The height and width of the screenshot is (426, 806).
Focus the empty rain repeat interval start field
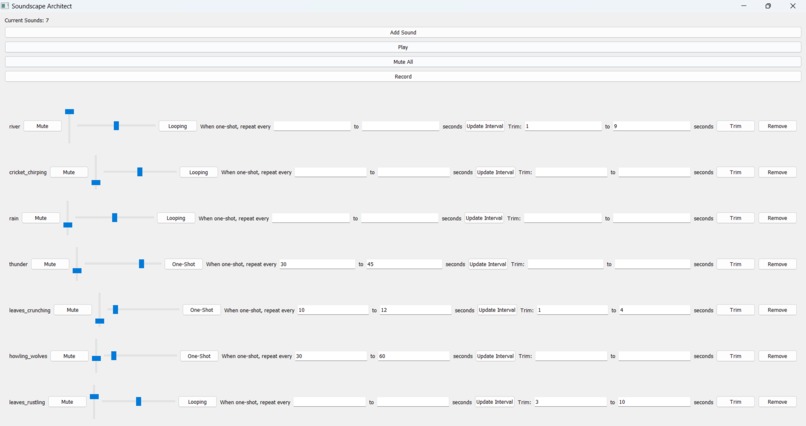point(310,218)
